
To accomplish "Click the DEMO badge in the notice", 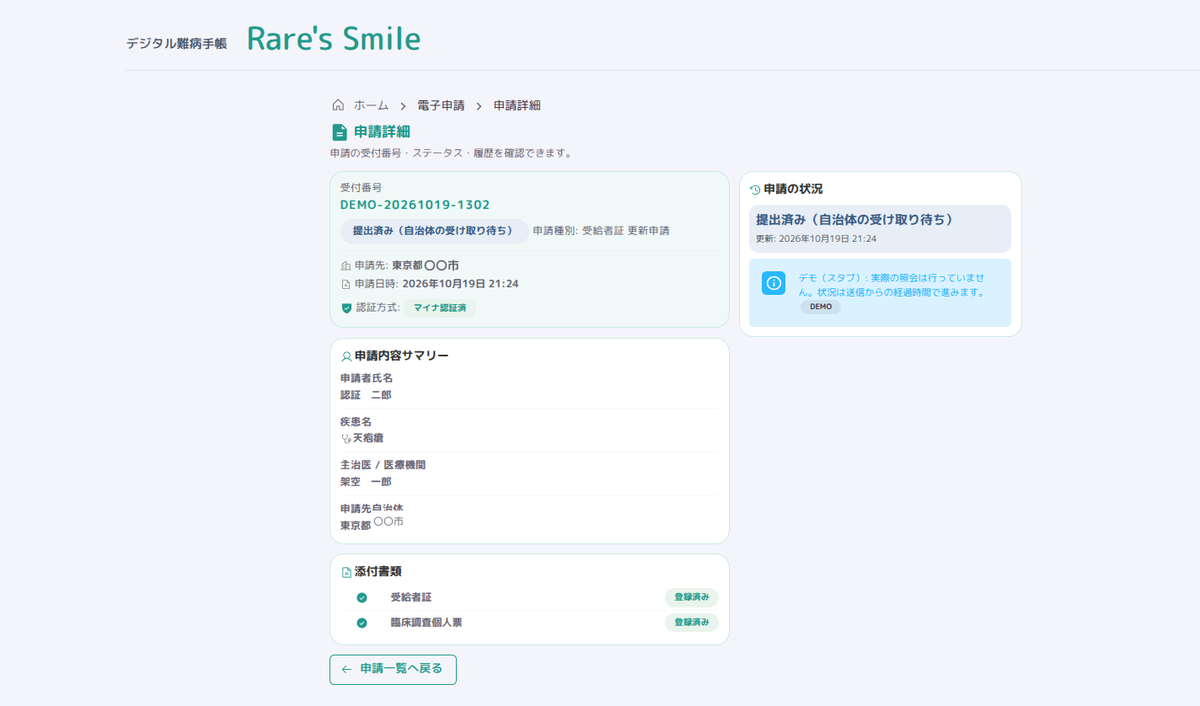I will 820,307.
